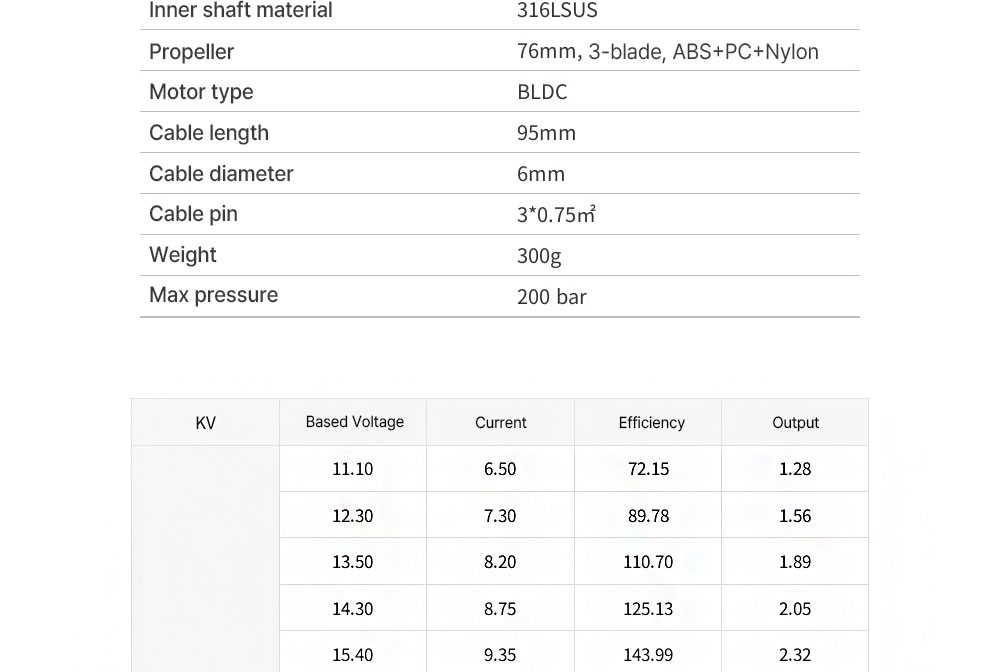Select the 200 bar pressure value

point(551,297)
